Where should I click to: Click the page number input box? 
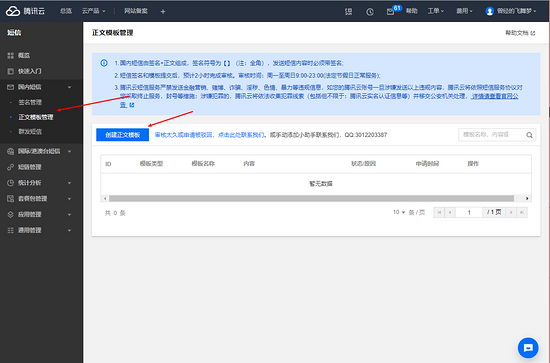point(469,212)
